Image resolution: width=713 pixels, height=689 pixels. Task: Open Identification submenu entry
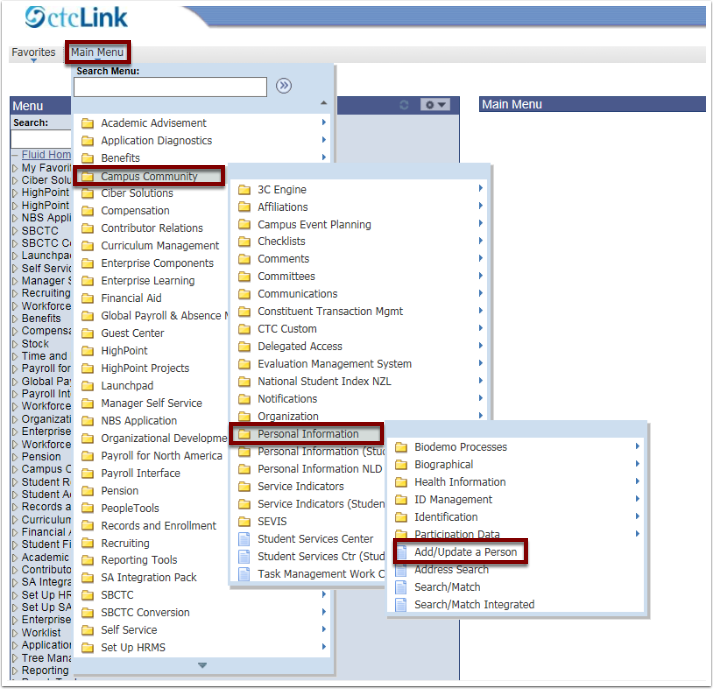(x=446, y=517)
